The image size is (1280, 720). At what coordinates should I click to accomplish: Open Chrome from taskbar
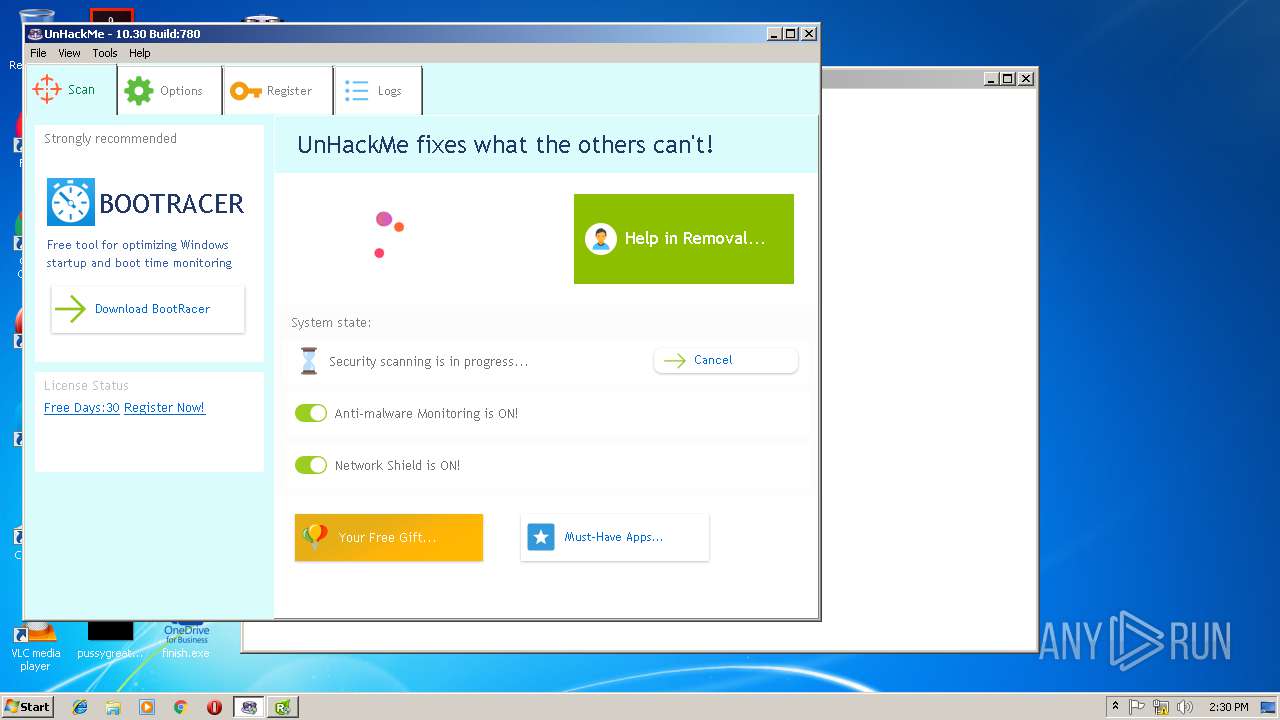click(x=180, y=707)
